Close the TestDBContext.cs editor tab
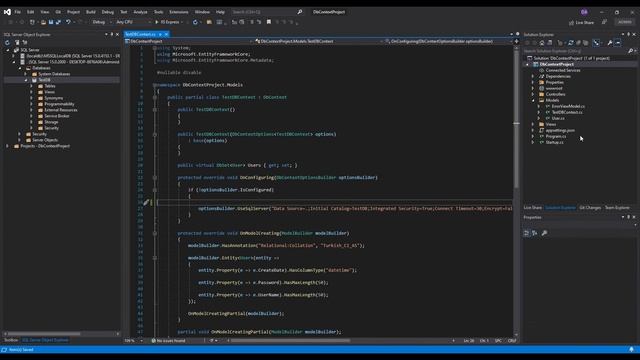640x360 pixels. pyautogui.click(x=166, y=35)
